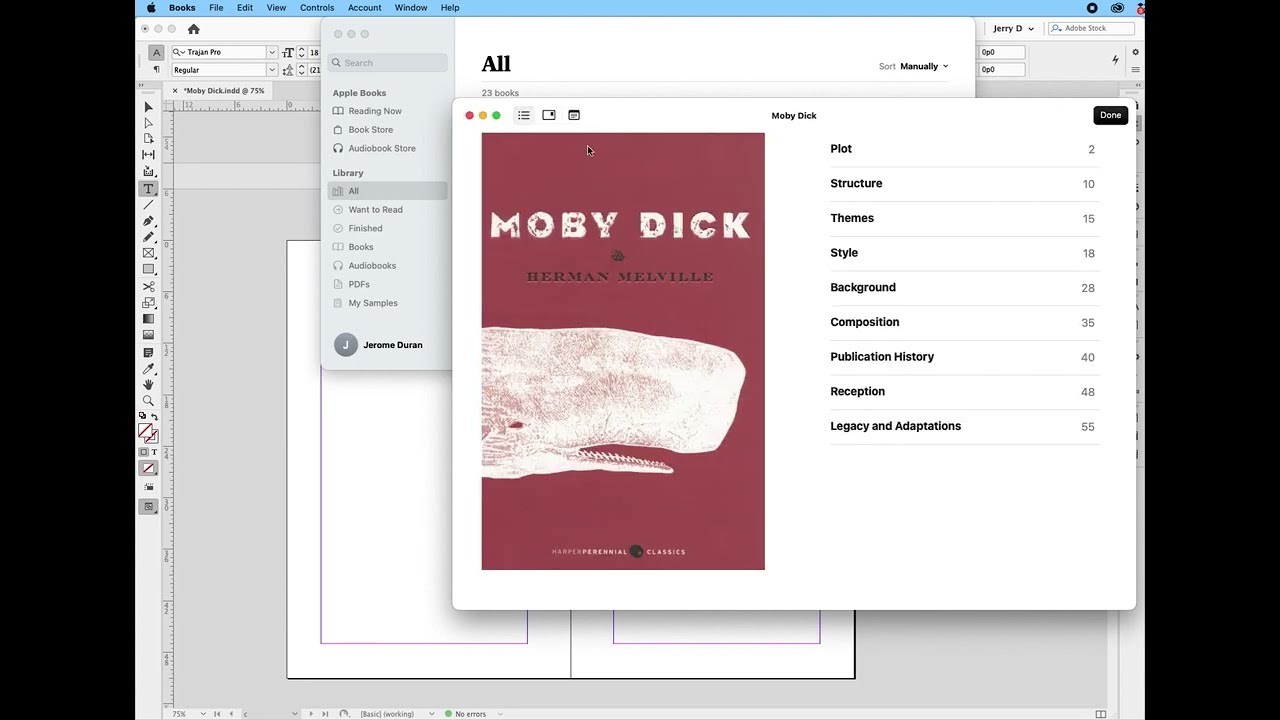Select the Free Transform tool
1280x720 pixels.
[x=148, y=303]
